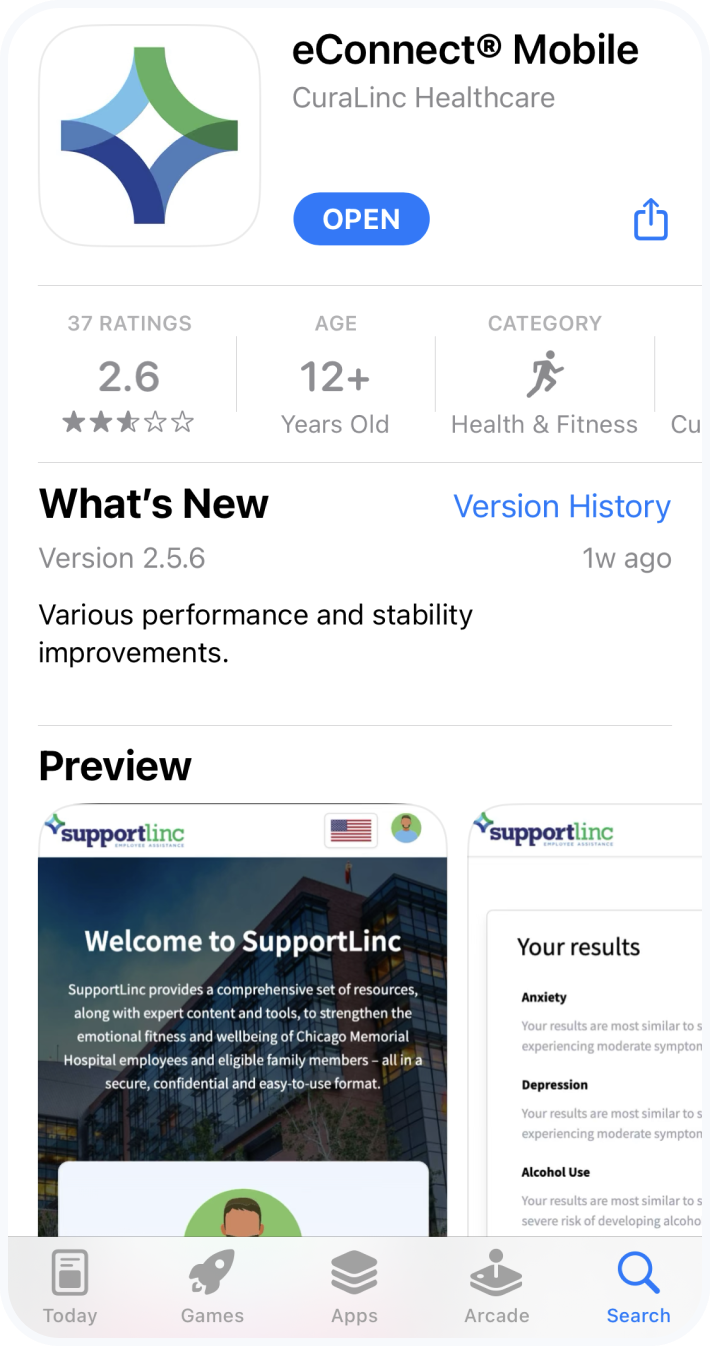Tap the eConnect Mobile app icon
Screen dimensions: 710x1346
tap(149, 135)
